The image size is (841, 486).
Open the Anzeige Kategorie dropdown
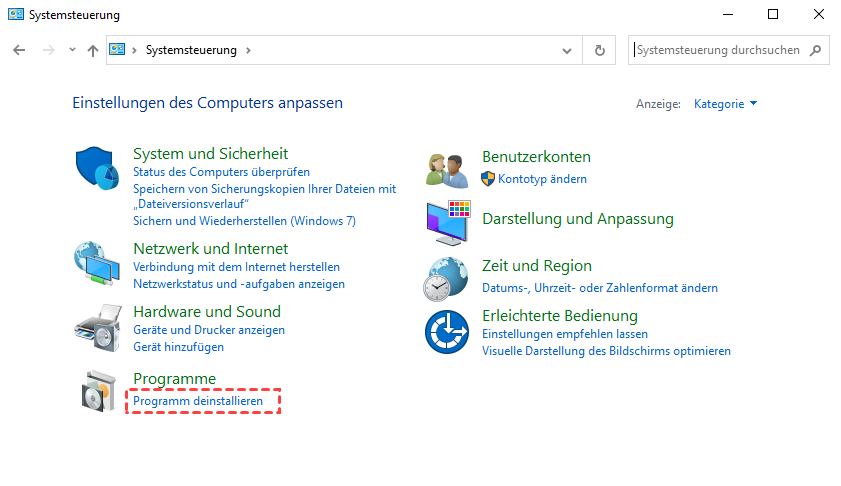pyautogui.click(x=726, y=103)
